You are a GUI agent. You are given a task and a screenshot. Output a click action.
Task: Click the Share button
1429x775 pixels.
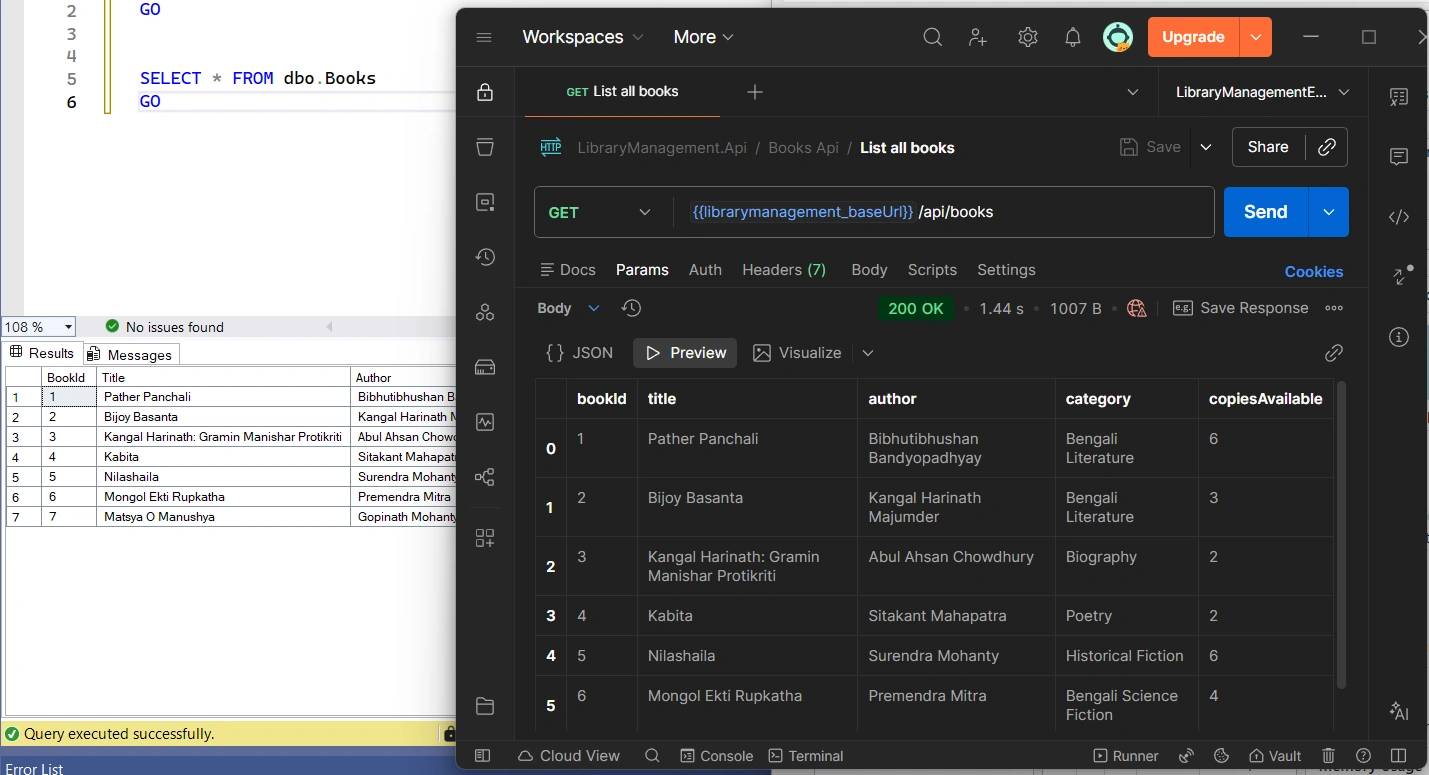(1268, 147)
